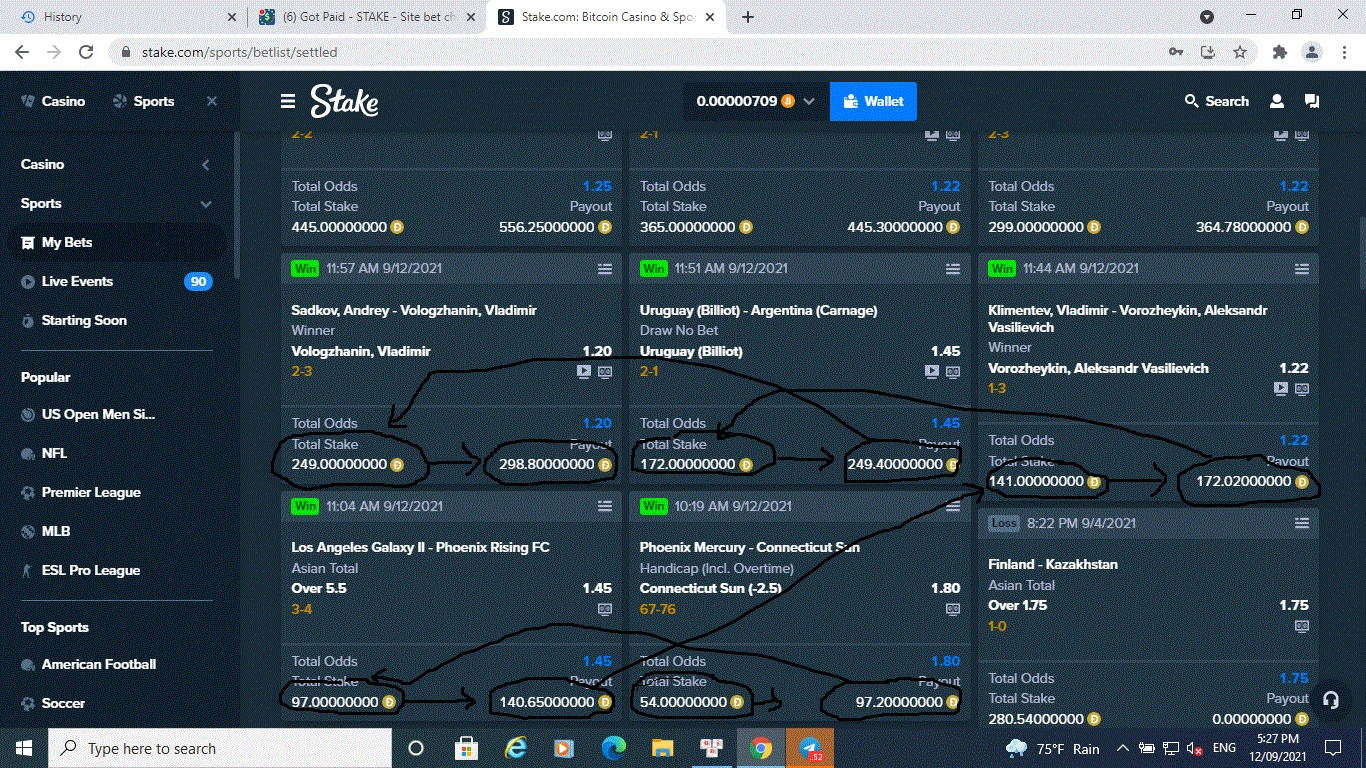Expand the bitcoin balance currency dropdown
The height and width of the screenshot is (768, 1366).
pyautogui.click(x=809, y=101)
